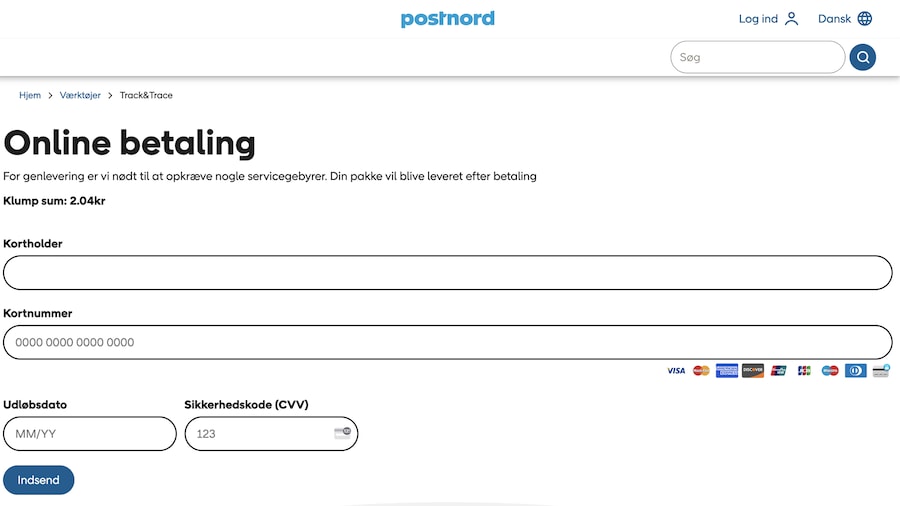This screenshot has height=506, width=900.
Task: Click the Visa card logo
Action: (x=676, y=371)
